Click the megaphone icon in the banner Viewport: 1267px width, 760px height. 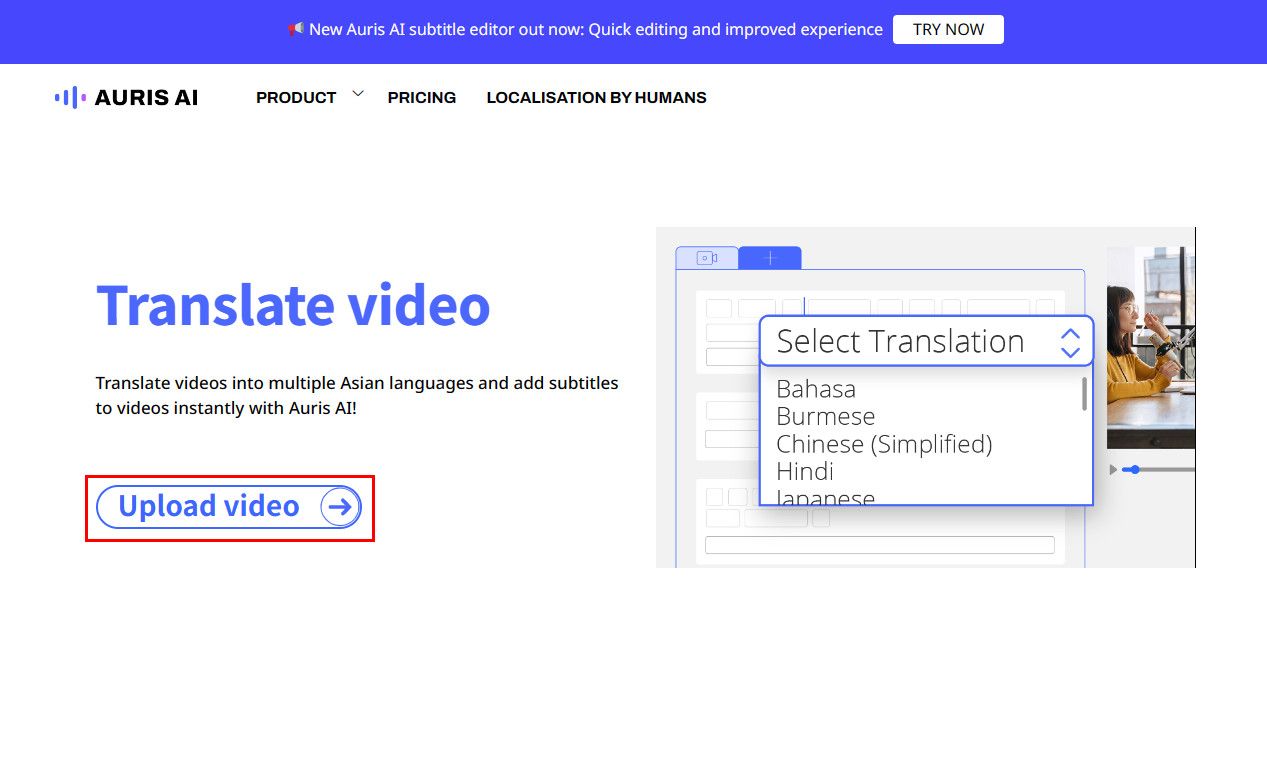coord(296,29)
